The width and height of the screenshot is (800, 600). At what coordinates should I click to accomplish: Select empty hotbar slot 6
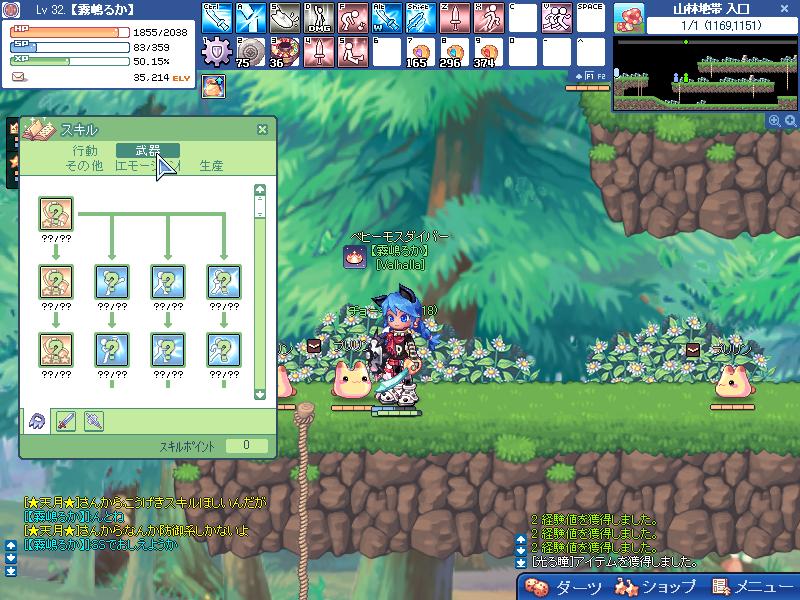(x=387, y=52)
